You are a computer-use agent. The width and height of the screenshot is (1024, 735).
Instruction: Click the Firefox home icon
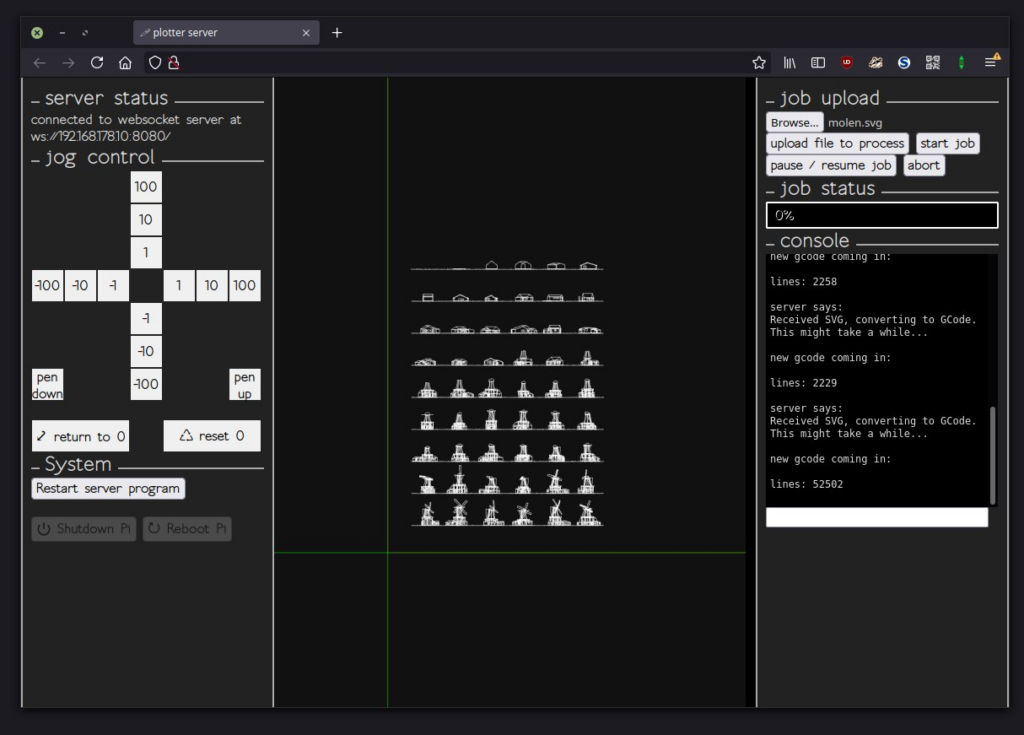[x=125, y=63]
